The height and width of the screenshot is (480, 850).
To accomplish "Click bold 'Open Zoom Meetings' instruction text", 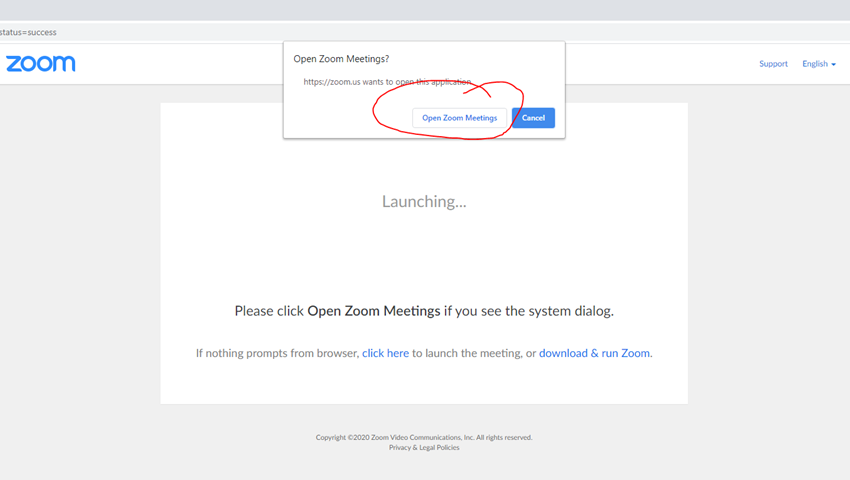I will [373, 311].
